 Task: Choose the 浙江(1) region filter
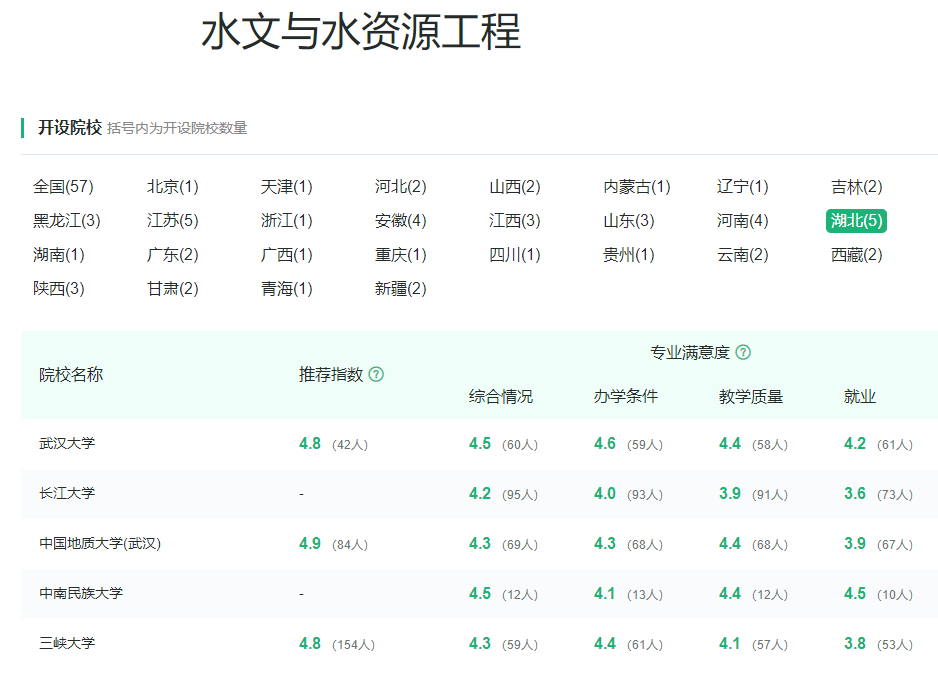(287, 221)
